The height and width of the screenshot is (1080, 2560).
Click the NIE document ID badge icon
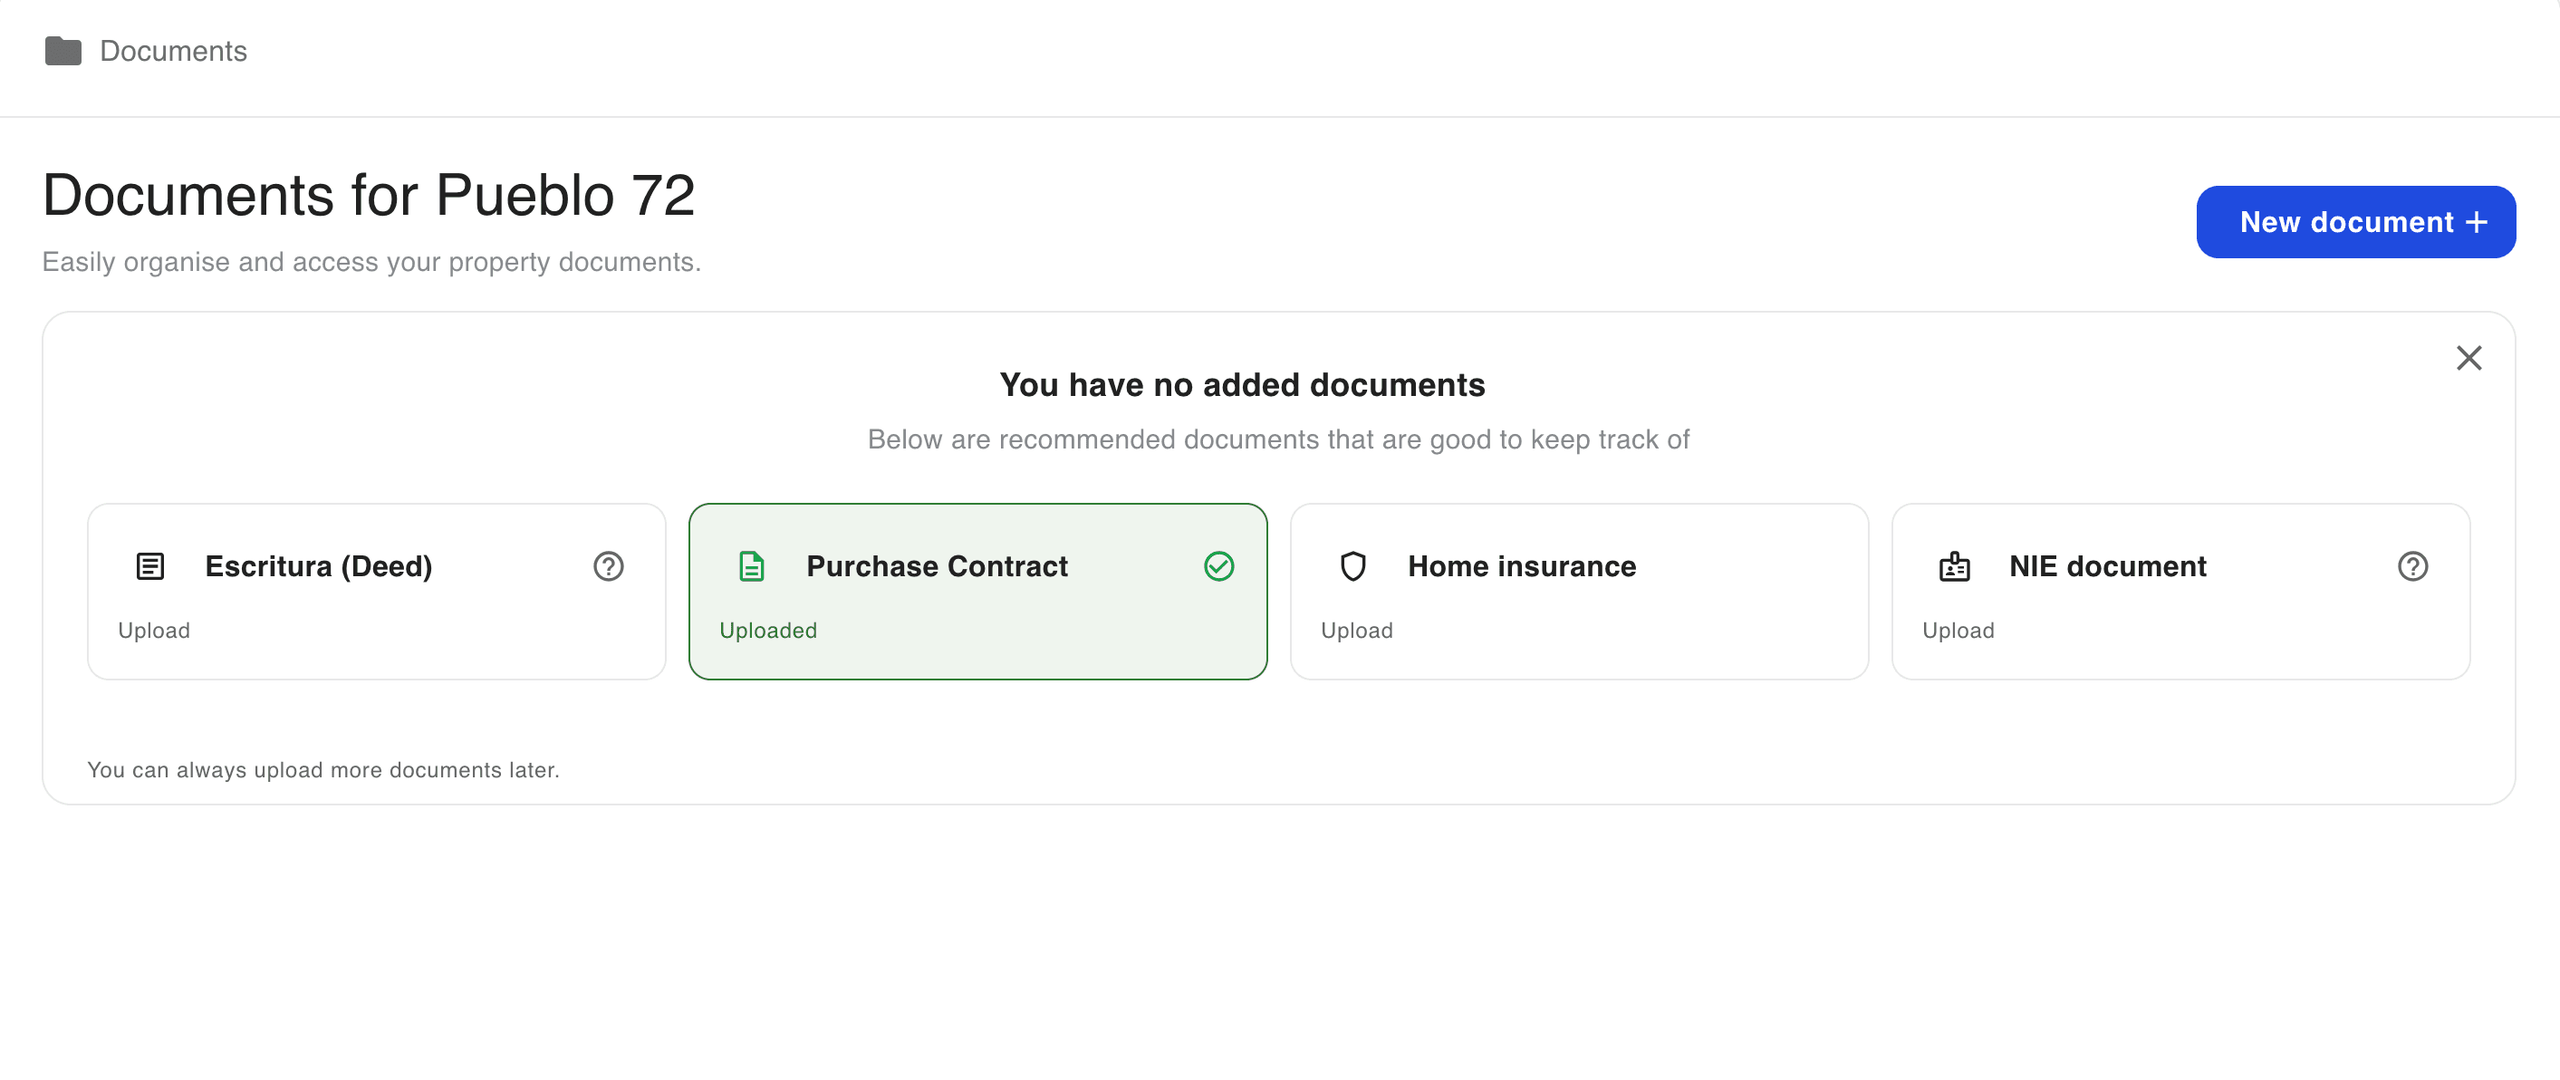point(1954,566)
